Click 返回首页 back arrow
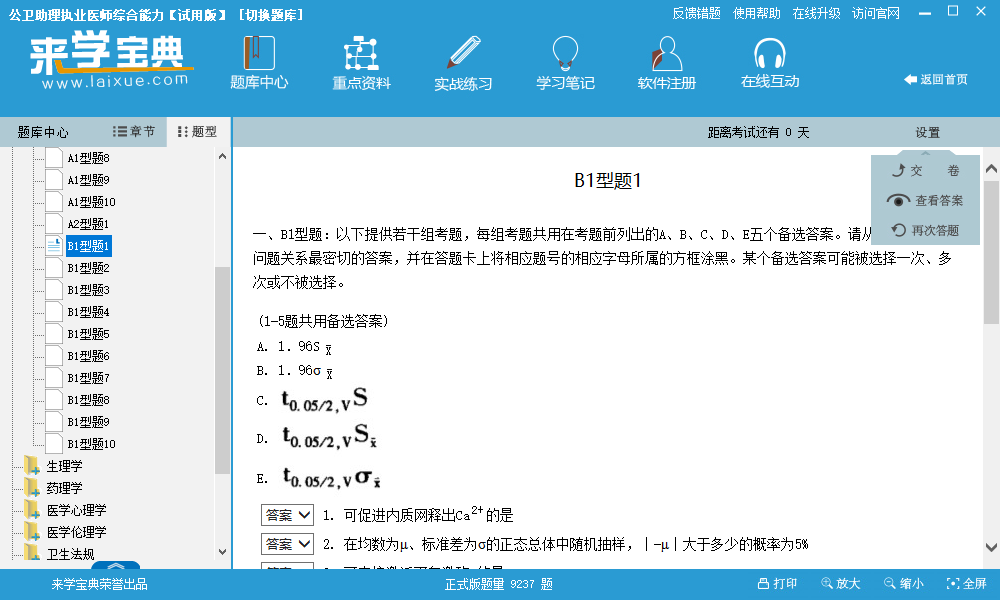Screen dimensions: 1000x600 point(910,80)
